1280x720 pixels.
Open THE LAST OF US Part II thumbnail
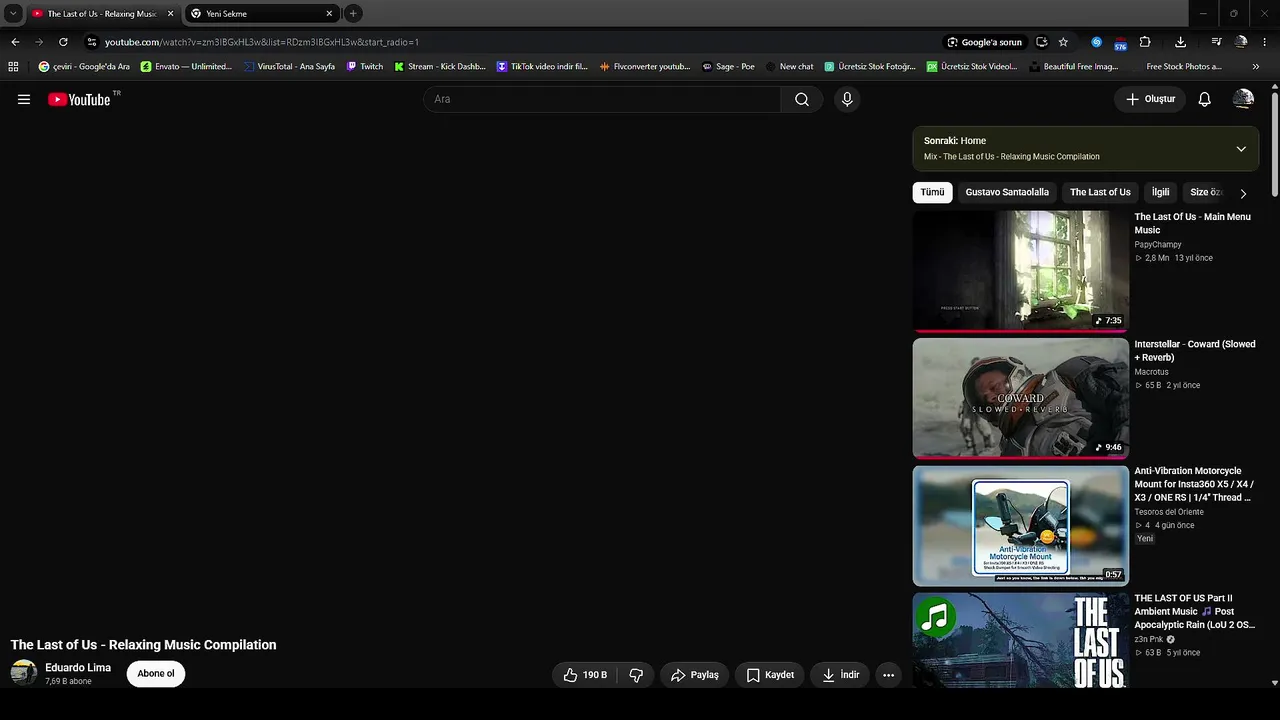[x=1020, y=641]
